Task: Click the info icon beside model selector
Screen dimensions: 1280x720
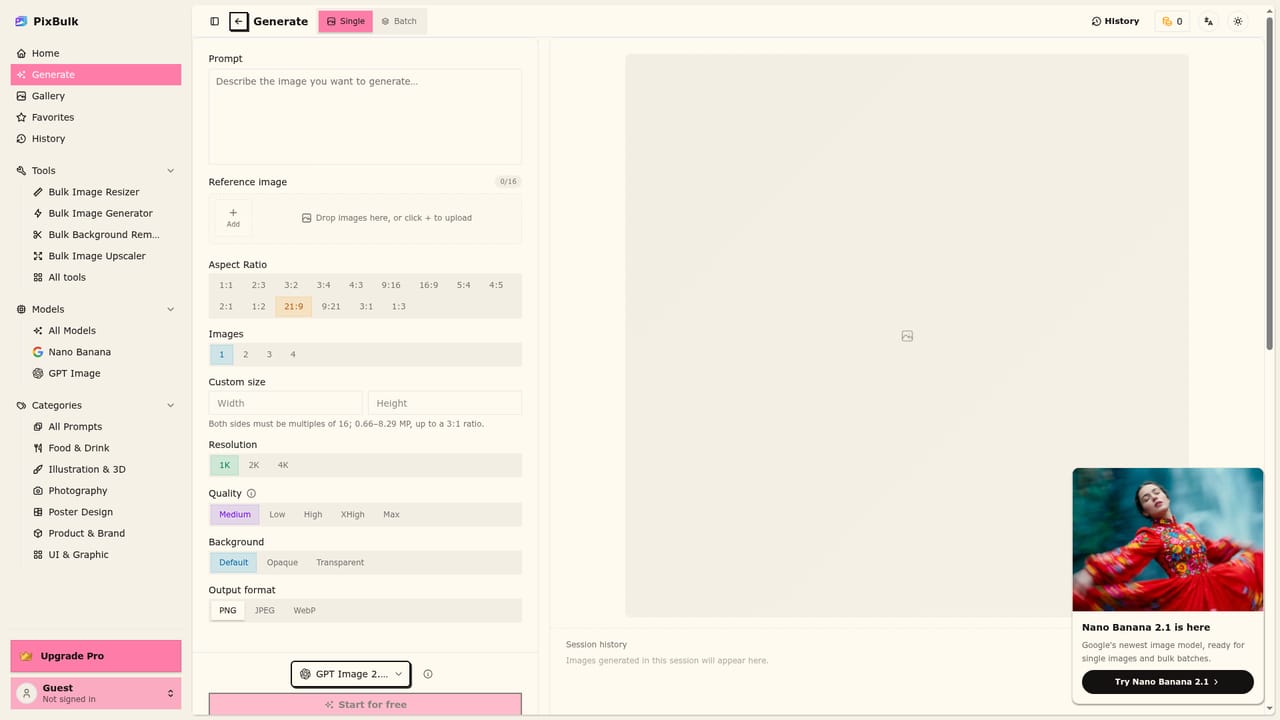Action: point(428,674)
